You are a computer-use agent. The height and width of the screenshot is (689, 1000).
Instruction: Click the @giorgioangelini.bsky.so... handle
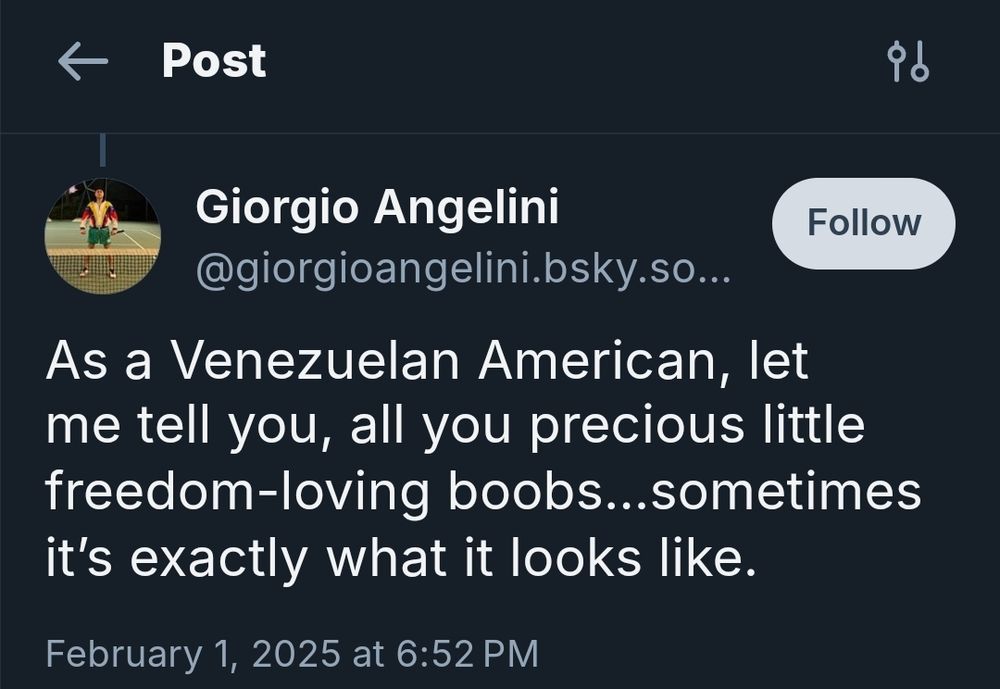click(463, 269)
